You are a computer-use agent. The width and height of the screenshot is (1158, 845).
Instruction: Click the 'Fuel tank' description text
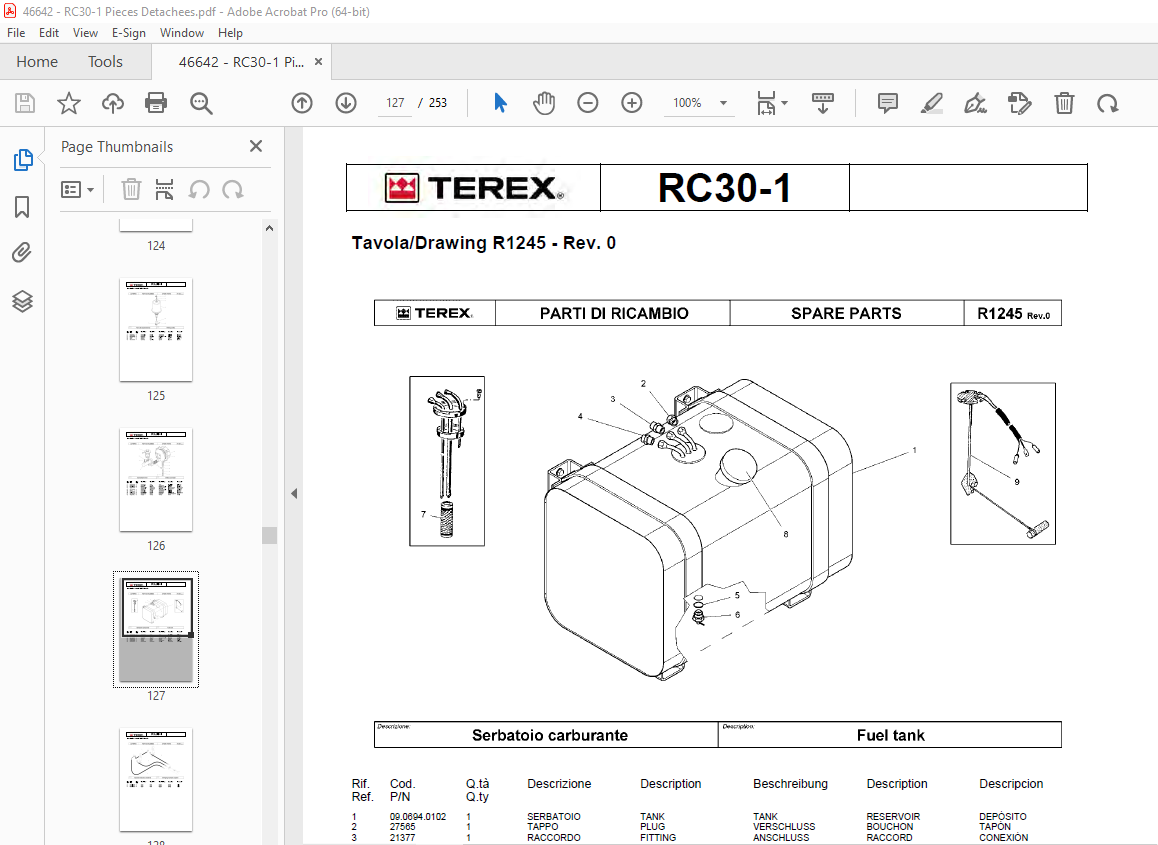tap(891, 735)
